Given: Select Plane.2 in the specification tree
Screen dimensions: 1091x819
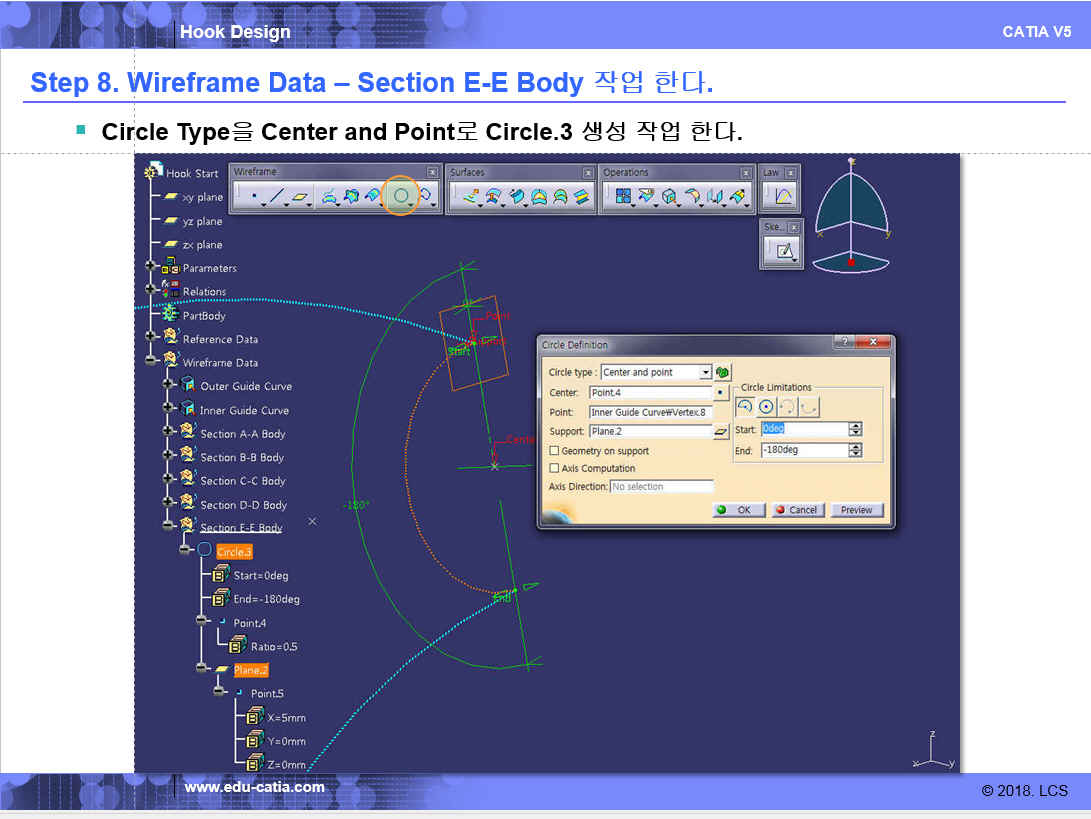Looking at the screenshot, I should pos(250,670).
